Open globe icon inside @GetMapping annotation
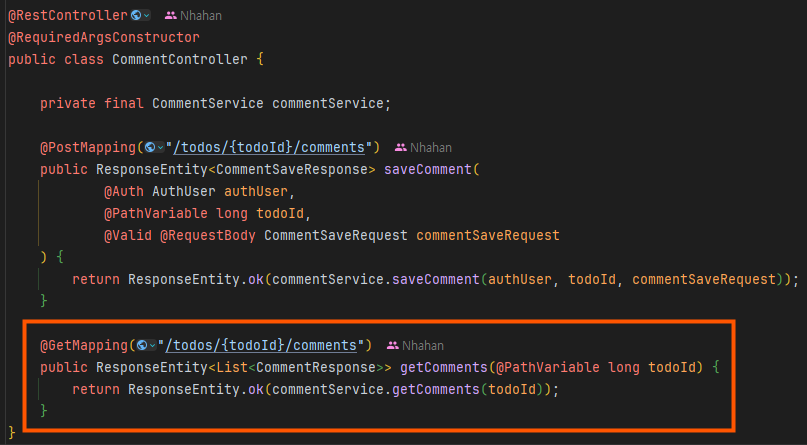 click(142, 345)
